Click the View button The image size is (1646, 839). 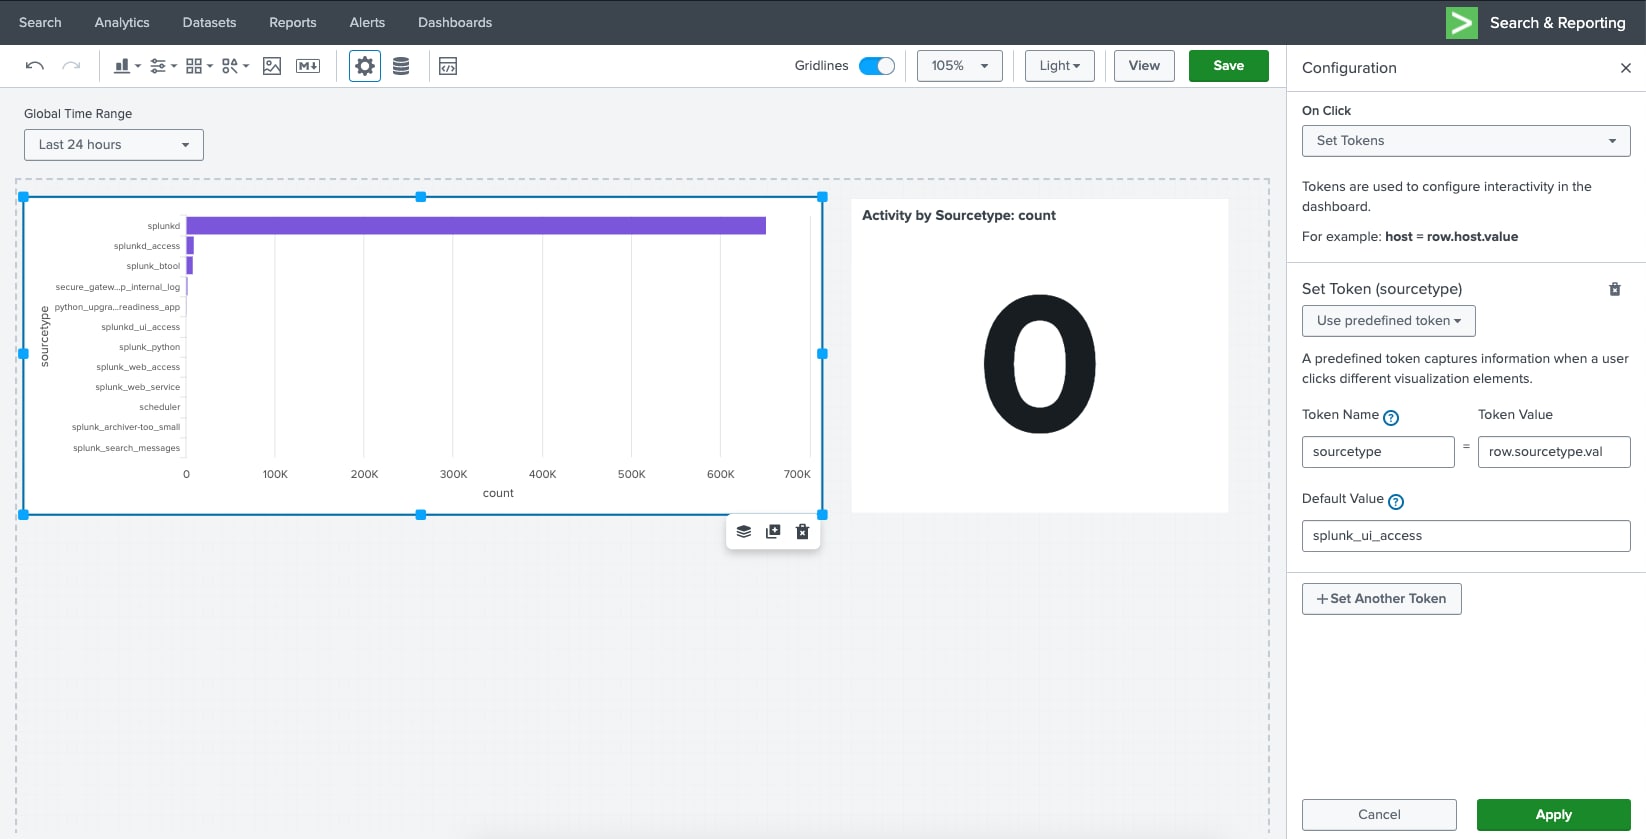tap(1144, 66)
